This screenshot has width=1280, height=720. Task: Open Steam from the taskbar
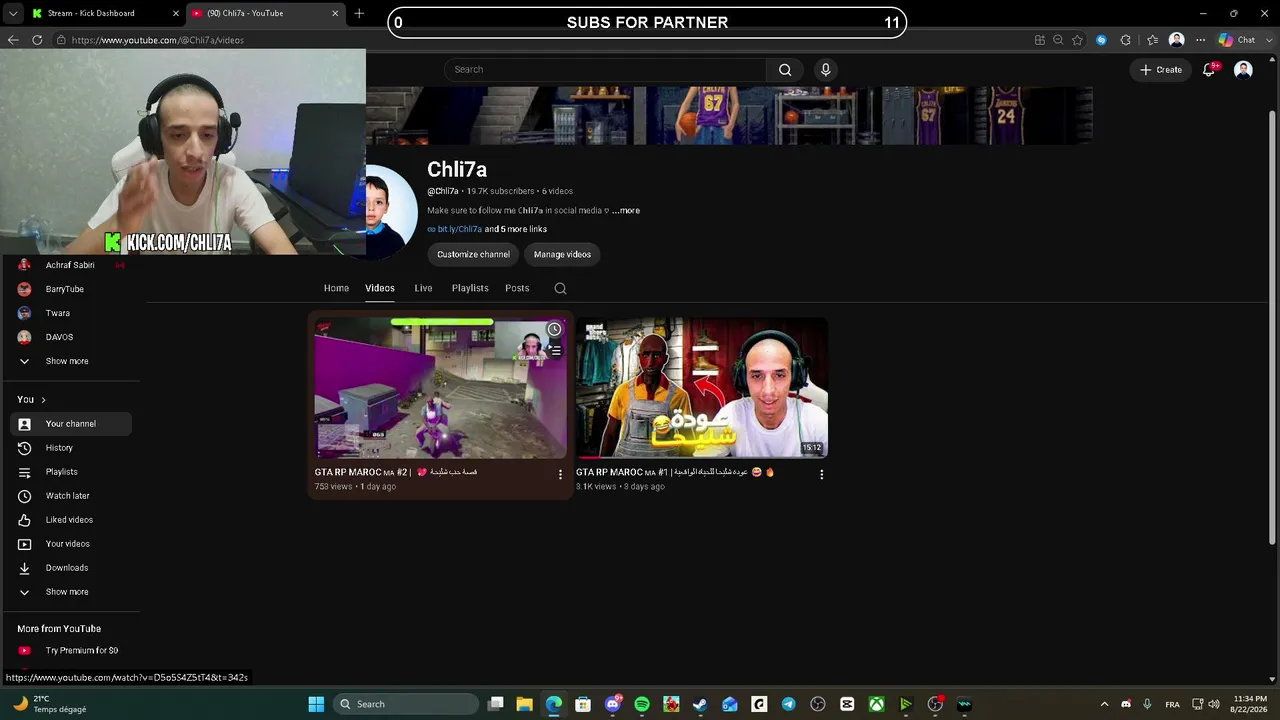point(700,704)
